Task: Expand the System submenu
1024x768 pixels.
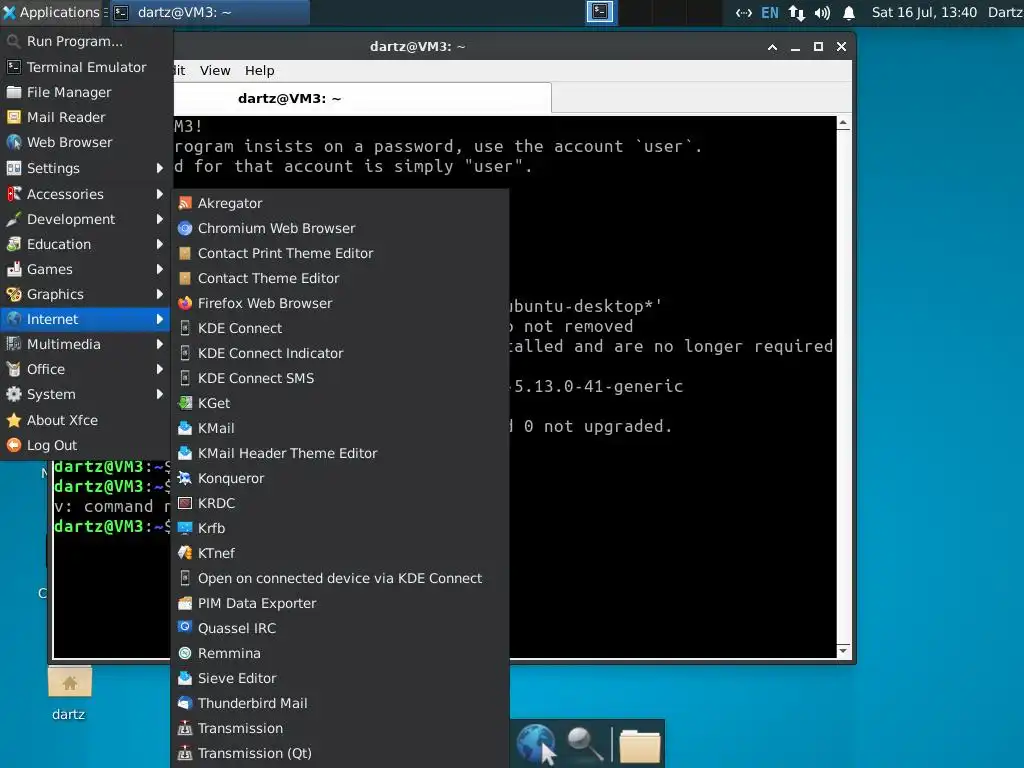Action: point(85,394)
